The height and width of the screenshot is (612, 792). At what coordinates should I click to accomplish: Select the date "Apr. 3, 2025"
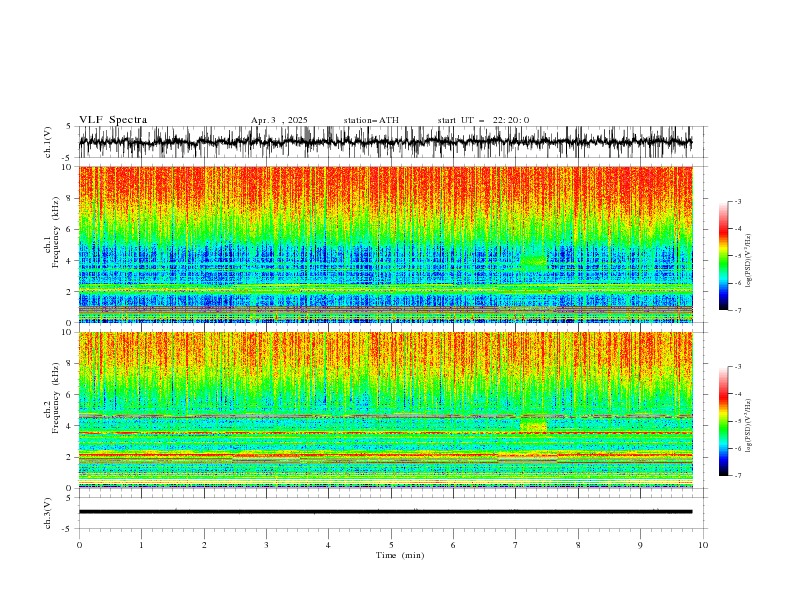[279, 120]
